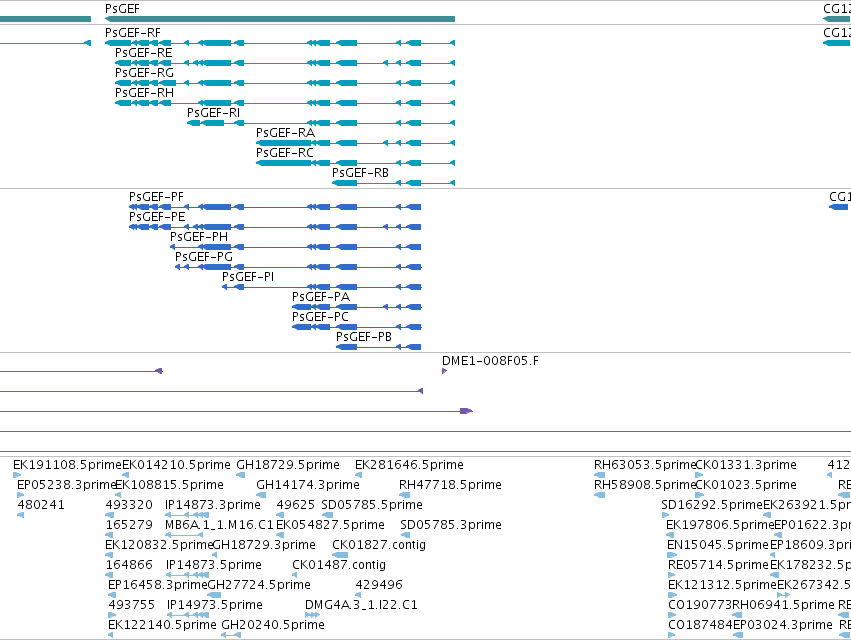Click EP05238.3prime EST label
Image resolution: width=851 pixels, height=640 pixels.
click(66, 485)
